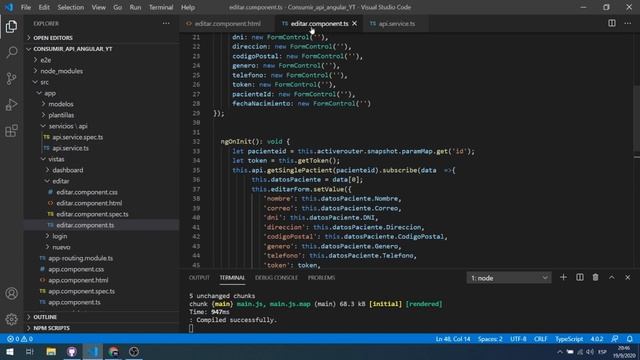Image resolution: width=640 pixels, height=360 pixels.
Task: Open File Explorer from the taskbar
Action: click(51, 351)
